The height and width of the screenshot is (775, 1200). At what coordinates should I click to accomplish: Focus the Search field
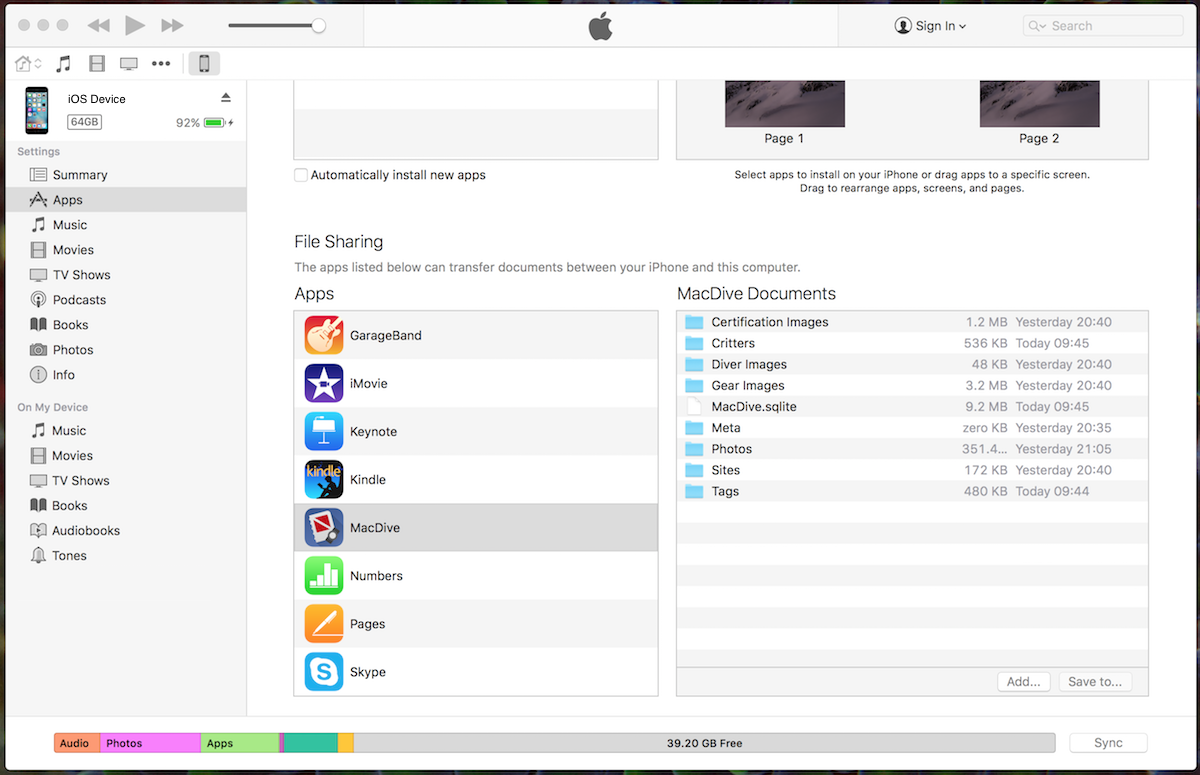click(1103, 26)
